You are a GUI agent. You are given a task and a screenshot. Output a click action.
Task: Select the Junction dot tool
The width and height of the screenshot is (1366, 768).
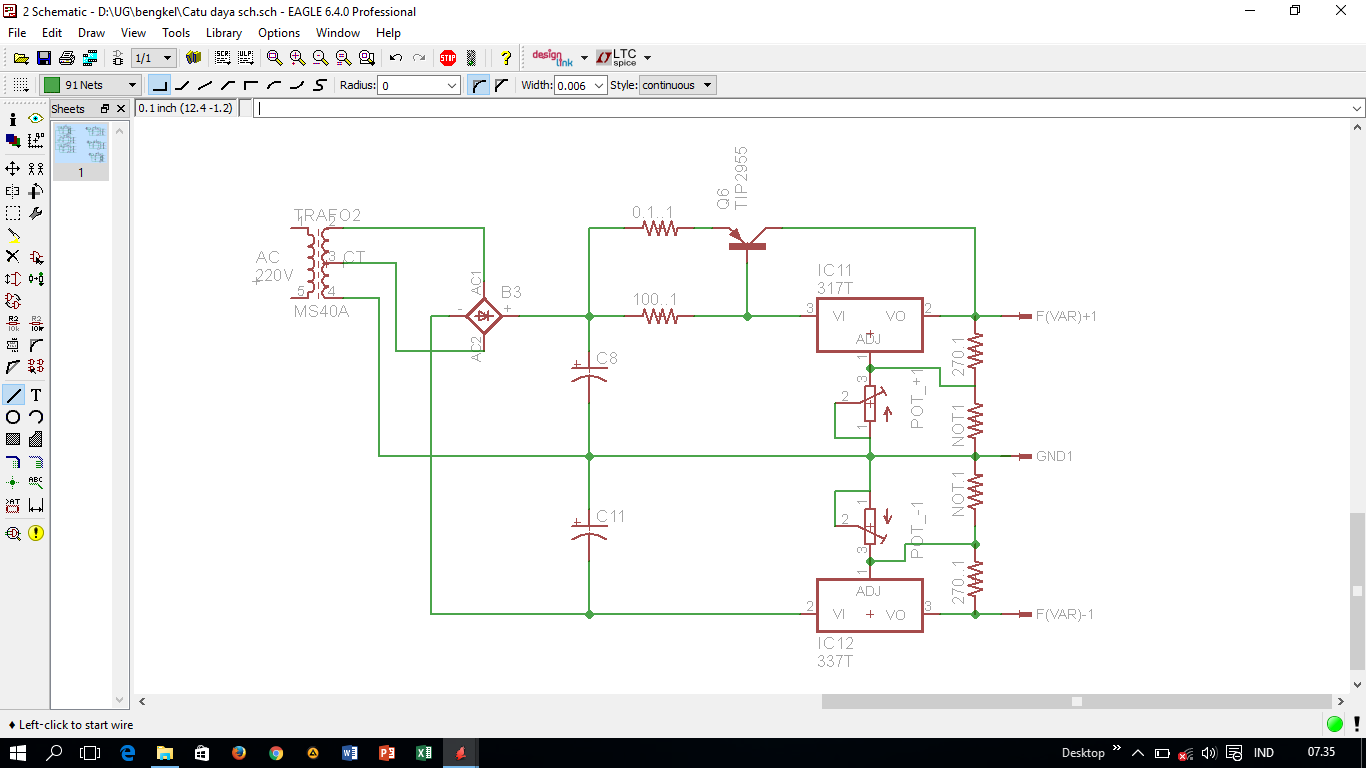pos(13,483)
